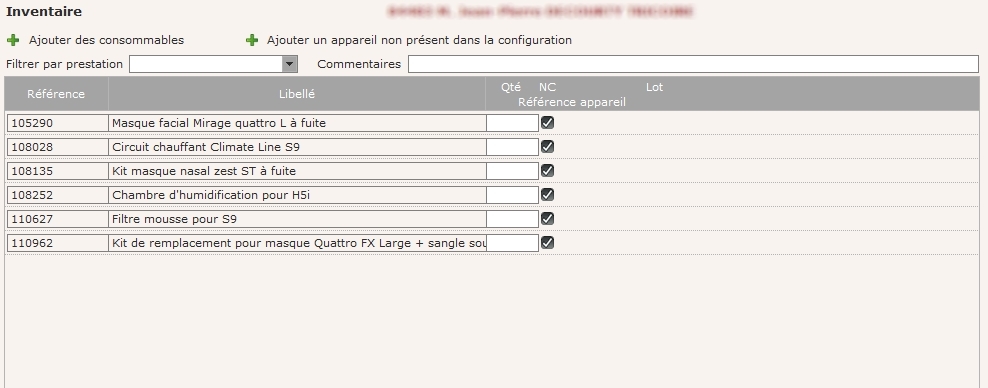Toggle NC checkbox for reference 110962 row
988x388 pixels.
pyautogui.click(x=548, y=242)
